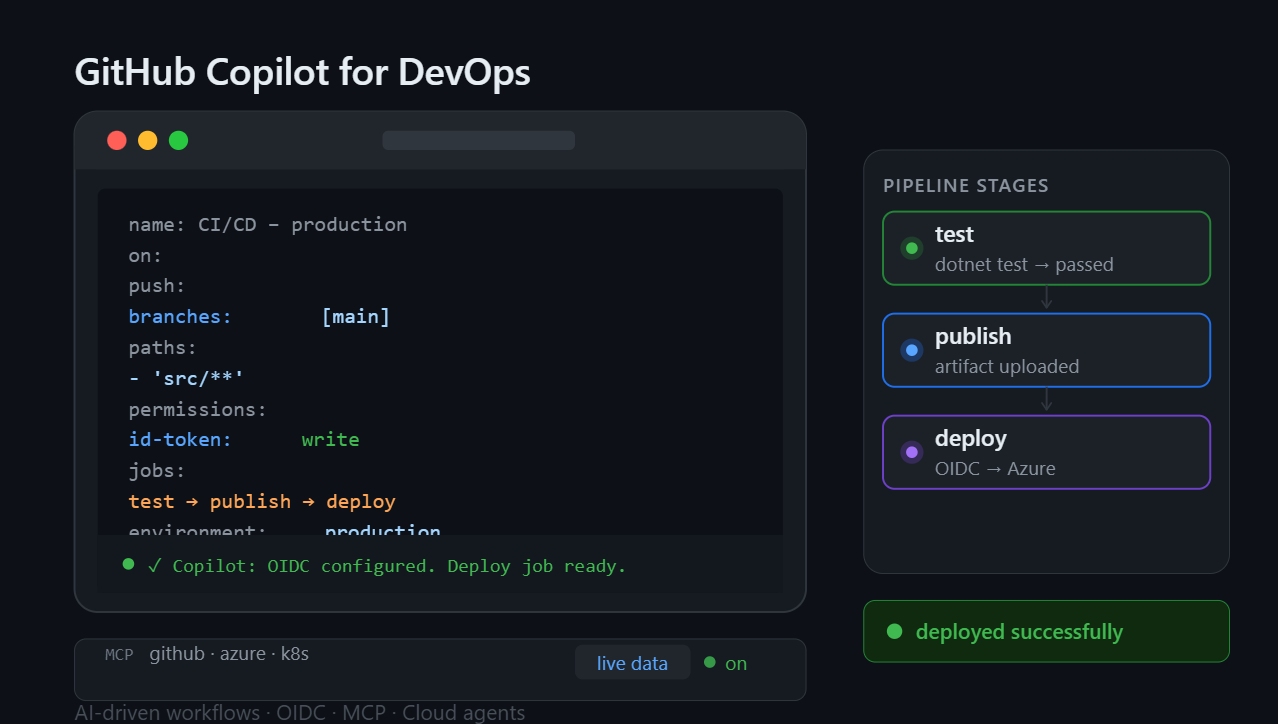The height and width of the screenshot is (724, 1278).
Task: Click the 'on:' code line
Action: (145, 255)
